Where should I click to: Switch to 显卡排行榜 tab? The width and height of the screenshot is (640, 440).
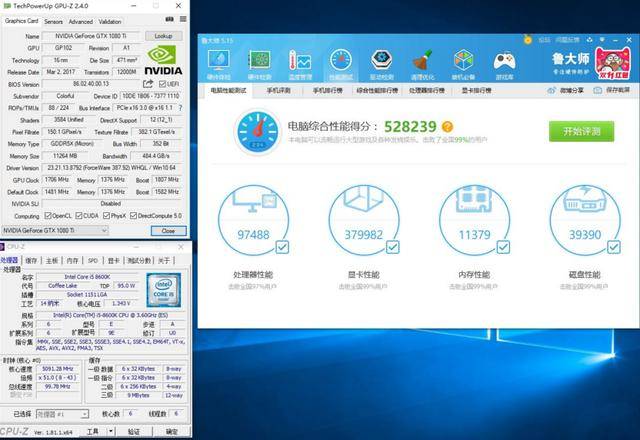click(x=476, y=90)
